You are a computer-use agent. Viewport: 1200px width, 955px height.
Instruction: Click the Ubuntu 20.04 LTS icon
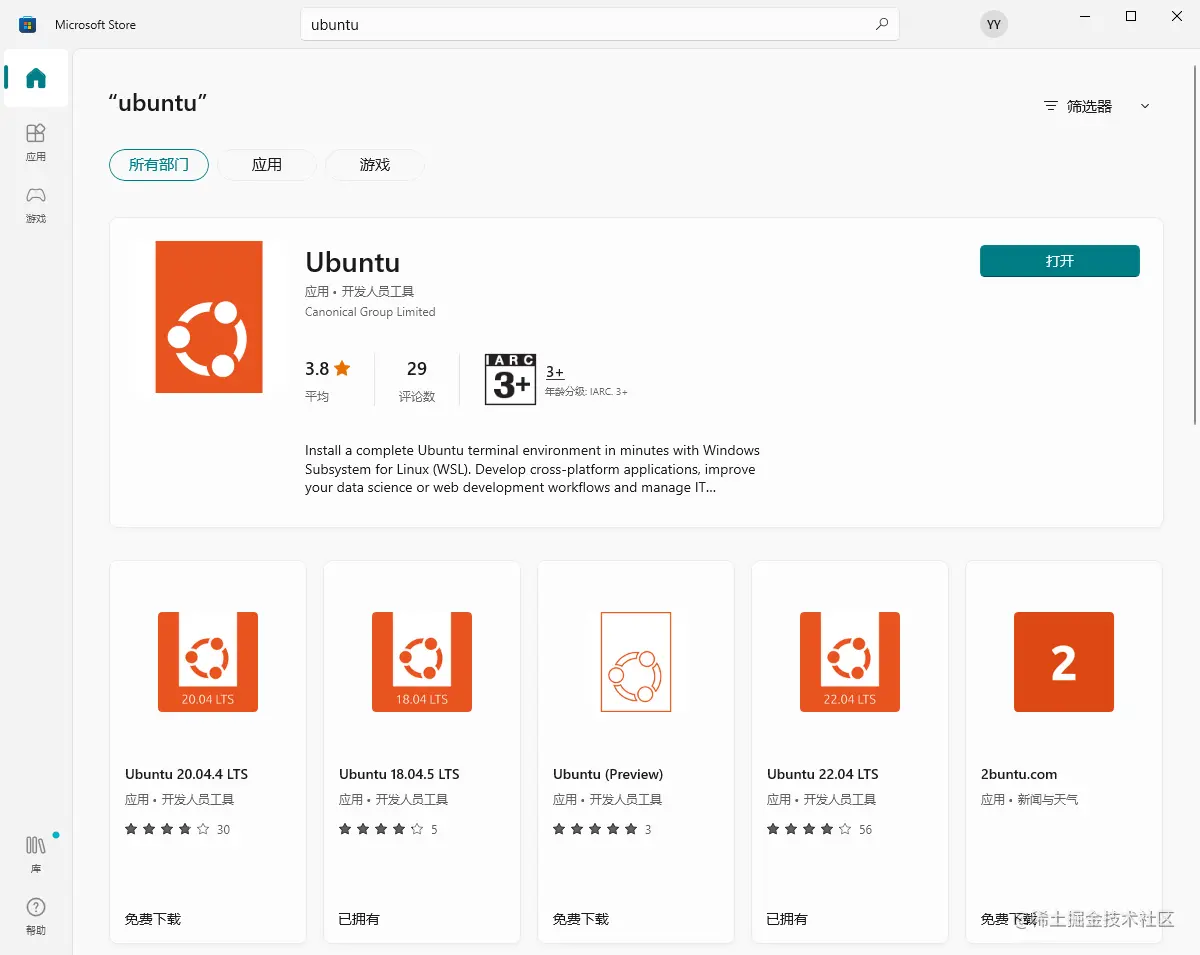pyautogui.click(x=208, y=662)
